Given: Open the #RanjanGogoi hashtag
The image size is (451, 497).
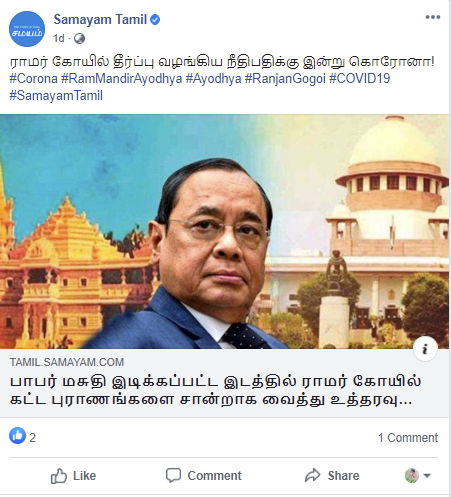Looking at the screenshot, I should click(x=285, y=79).
